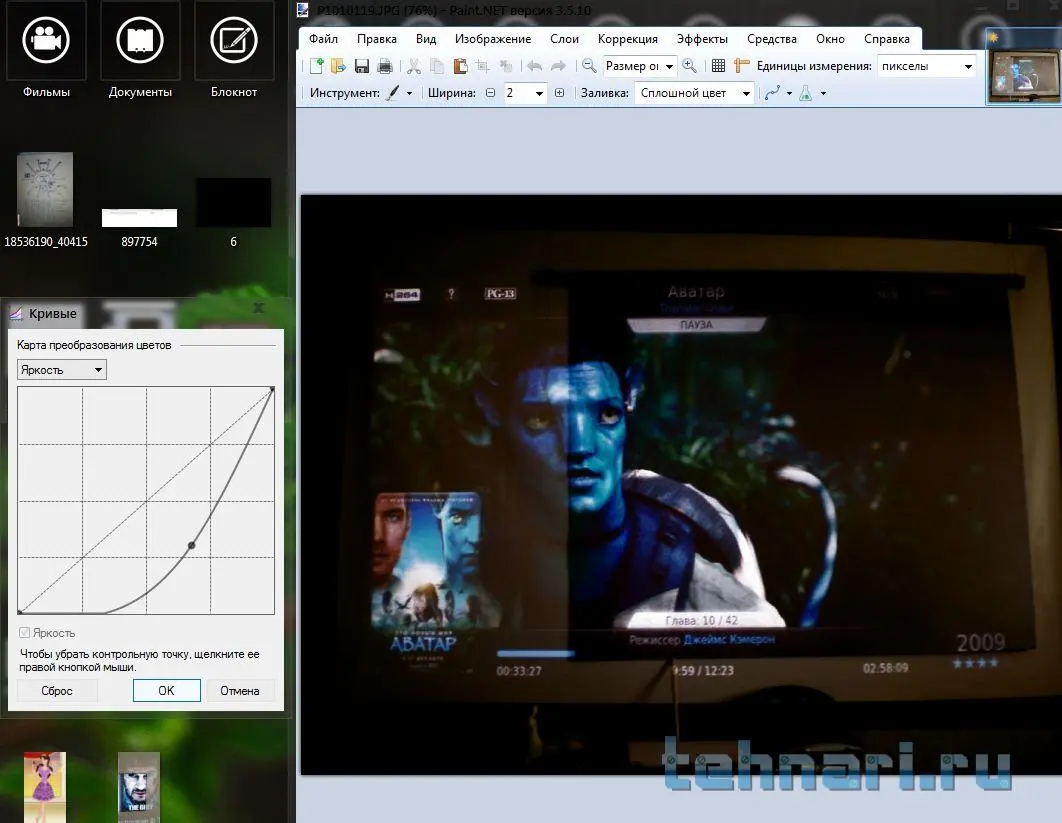1062x823 pixels.
Task: Open the Правка menu
Action: click(377, 39)
